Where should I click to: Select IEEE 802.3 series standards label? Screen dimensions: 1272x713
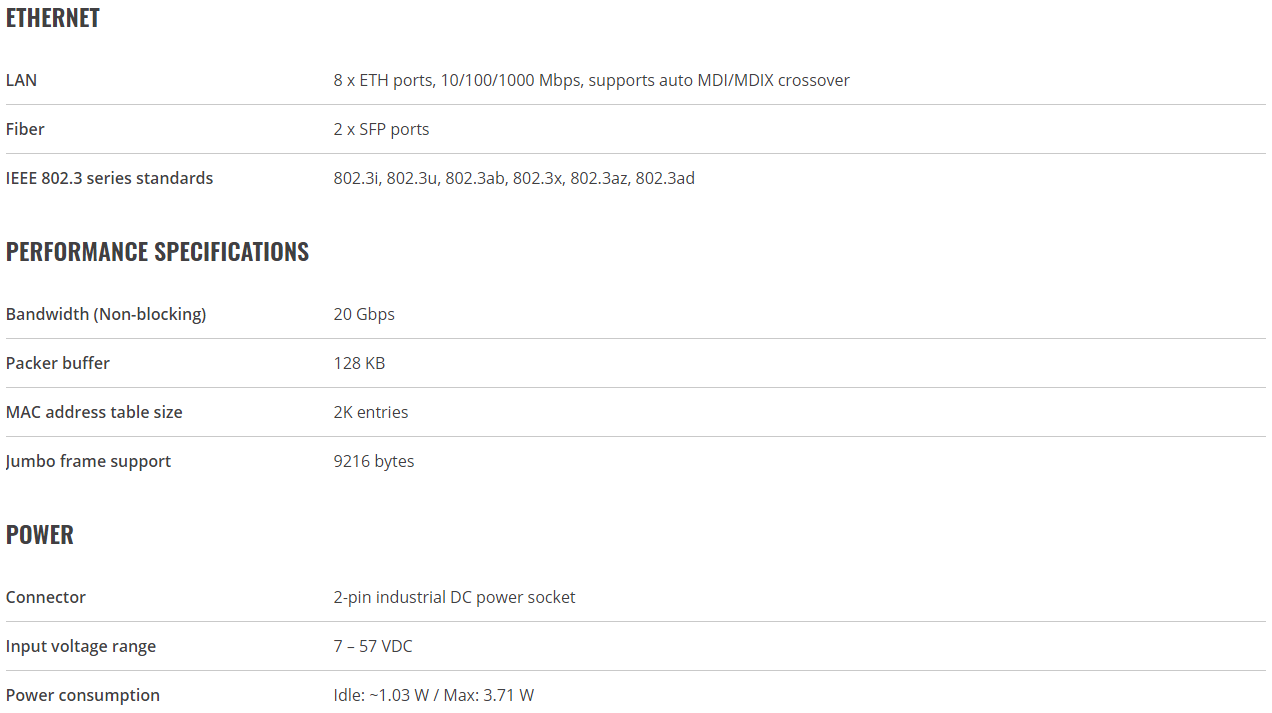tap(110, 178)
